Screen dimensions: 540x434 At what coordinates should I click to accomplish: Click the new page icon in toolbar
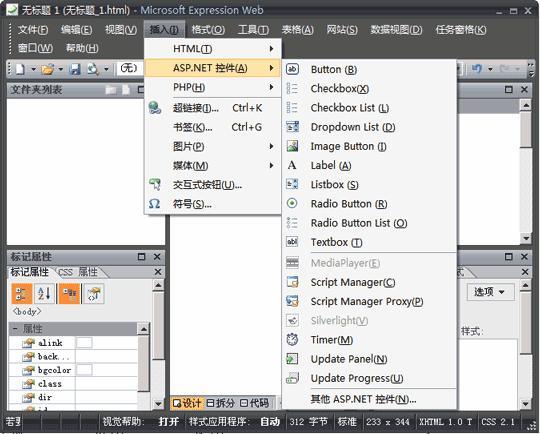click(20, 69)
